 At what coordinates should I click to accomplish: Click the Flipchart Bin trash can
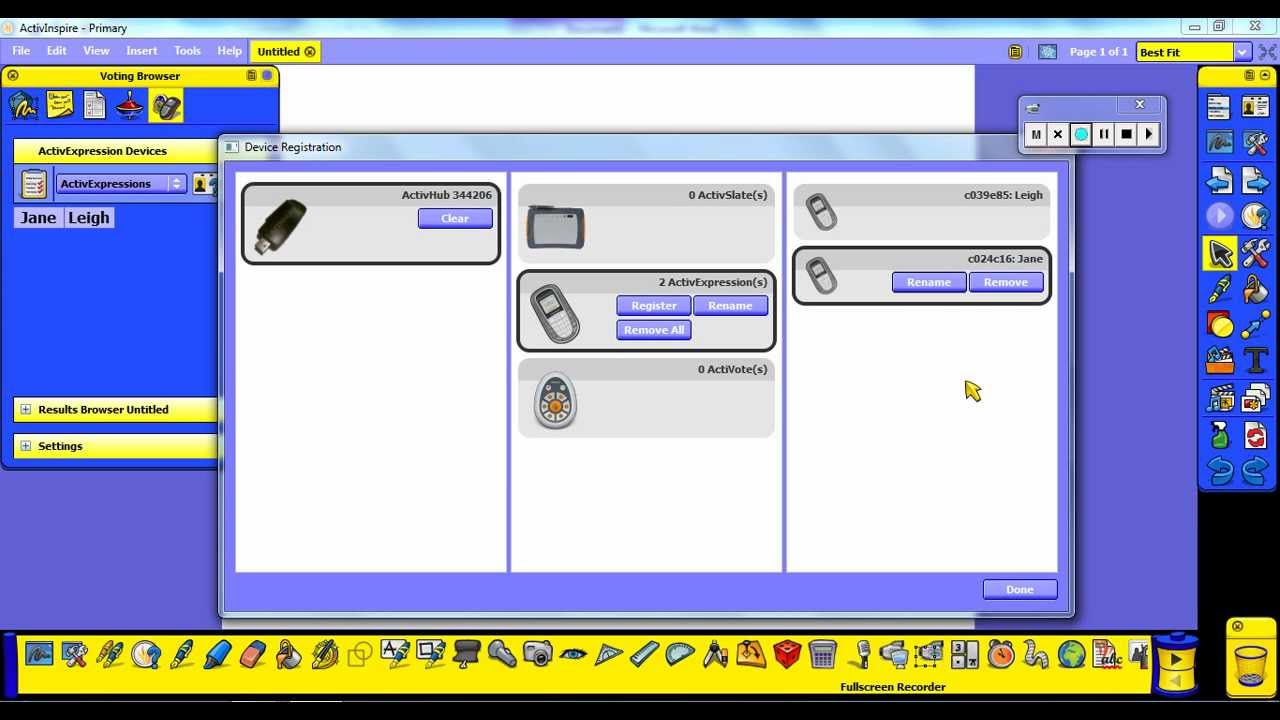click(1251, 664)
